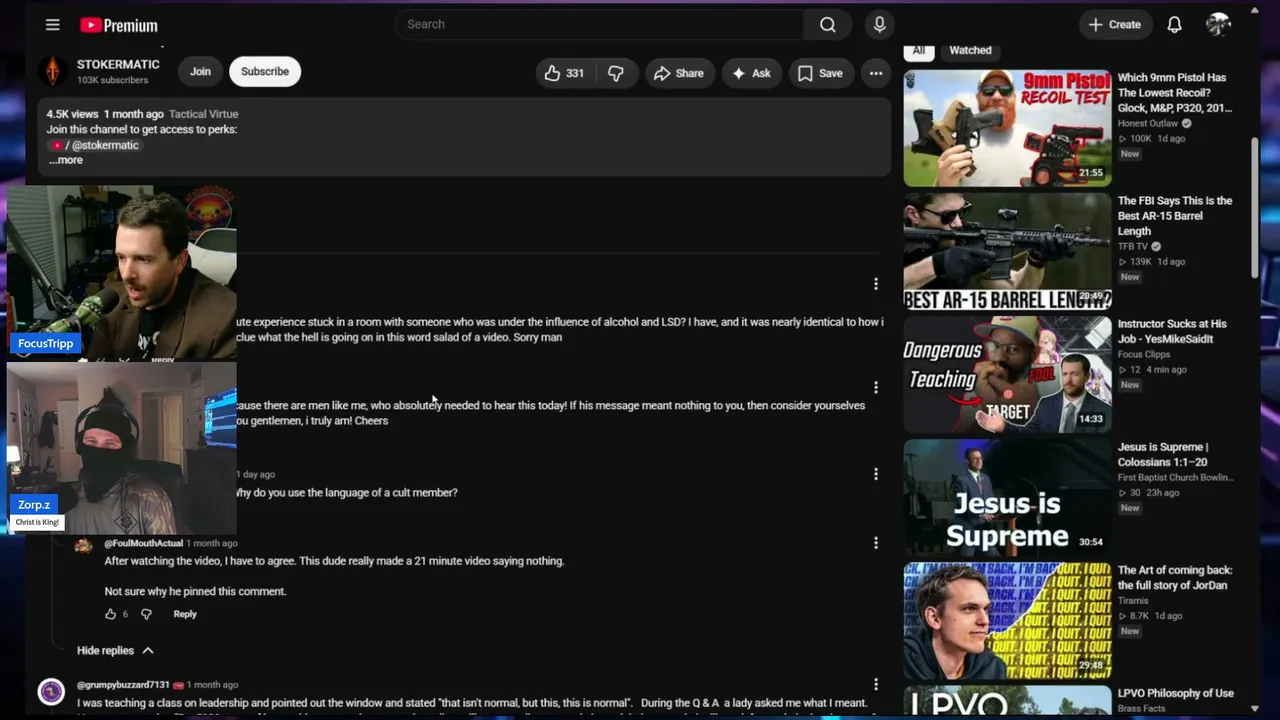Like FoulMouthActual's comment

click(x=111, y=614)
